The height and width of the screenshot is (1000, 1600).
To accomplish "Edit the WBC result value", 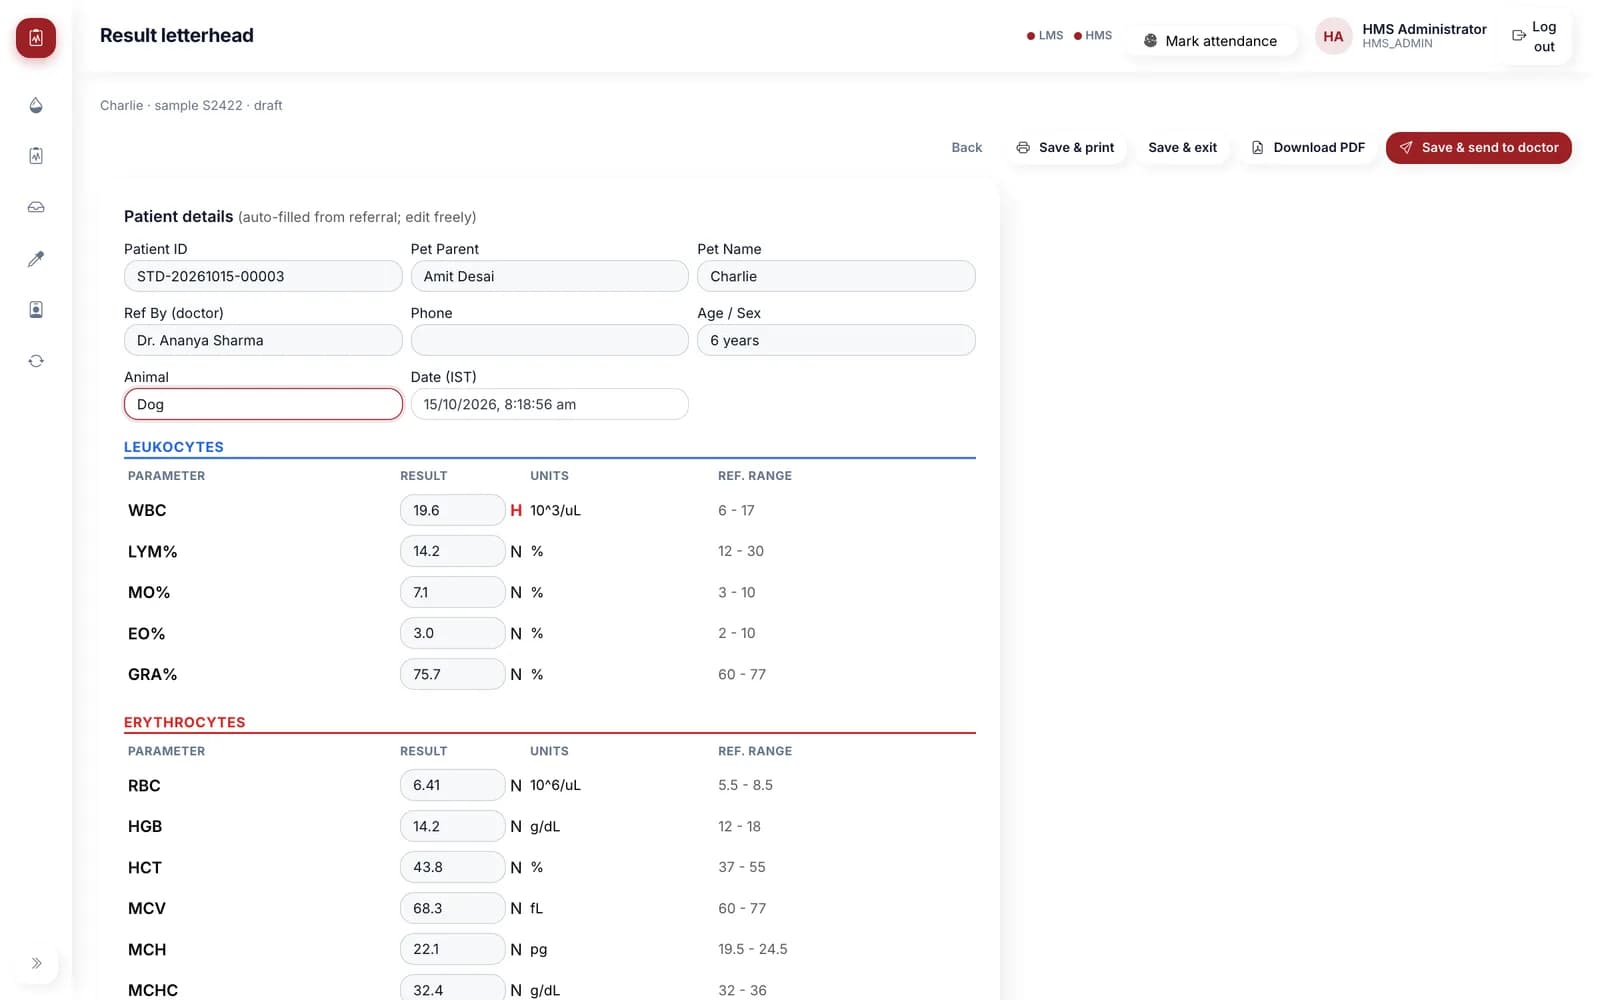I will 452,510.
